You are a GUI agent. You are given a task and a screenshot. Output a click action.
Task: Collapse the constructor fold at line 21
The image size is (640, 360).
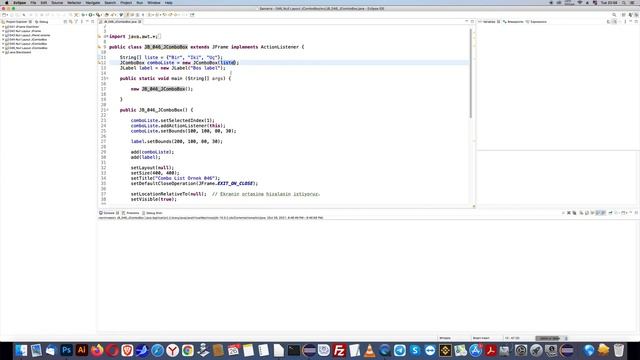(107, 110)
